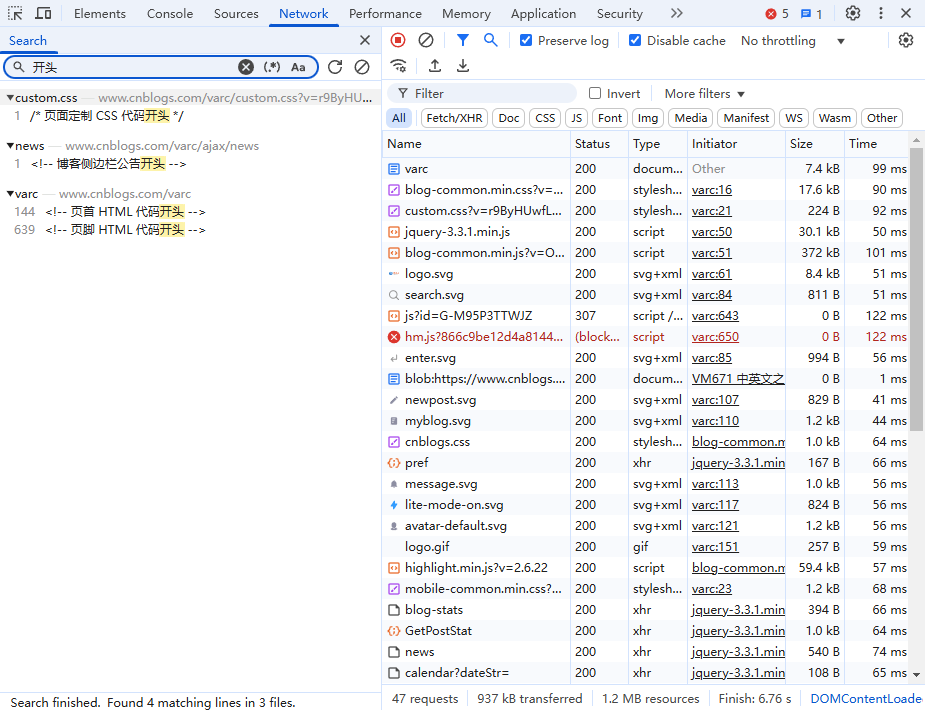Select the logo.svg request row
925x710 pixels.
646,274
